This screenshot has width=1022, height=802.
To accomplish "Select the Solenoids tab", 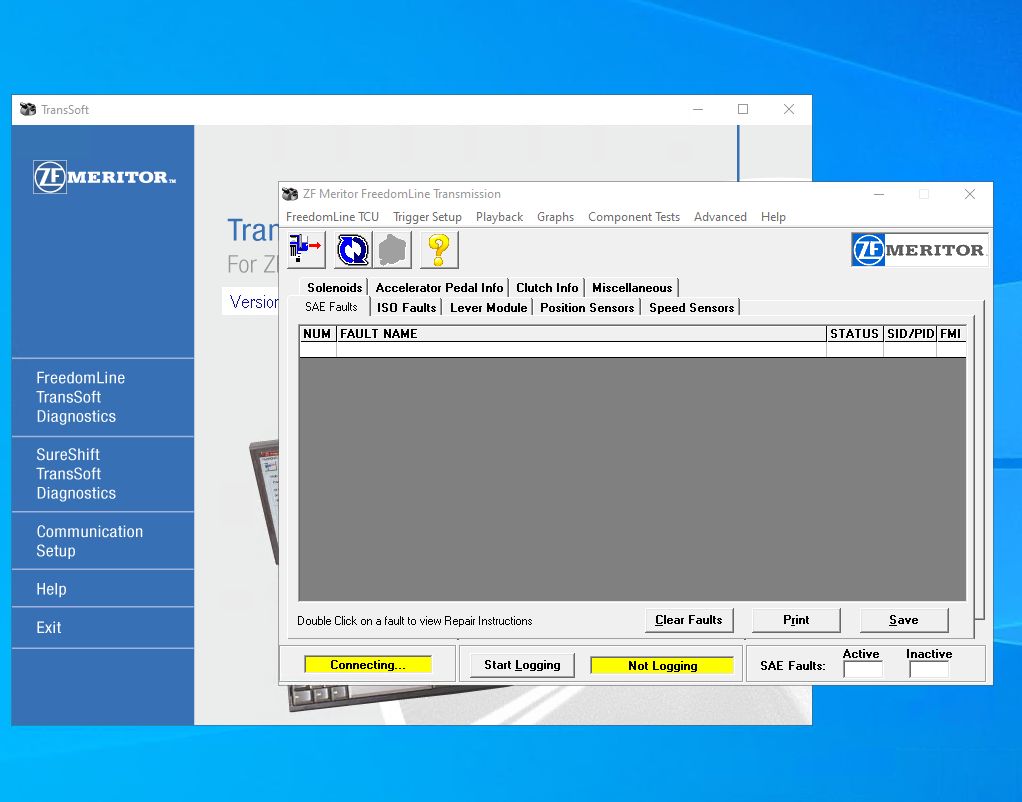I will click(x=334, y=287).
